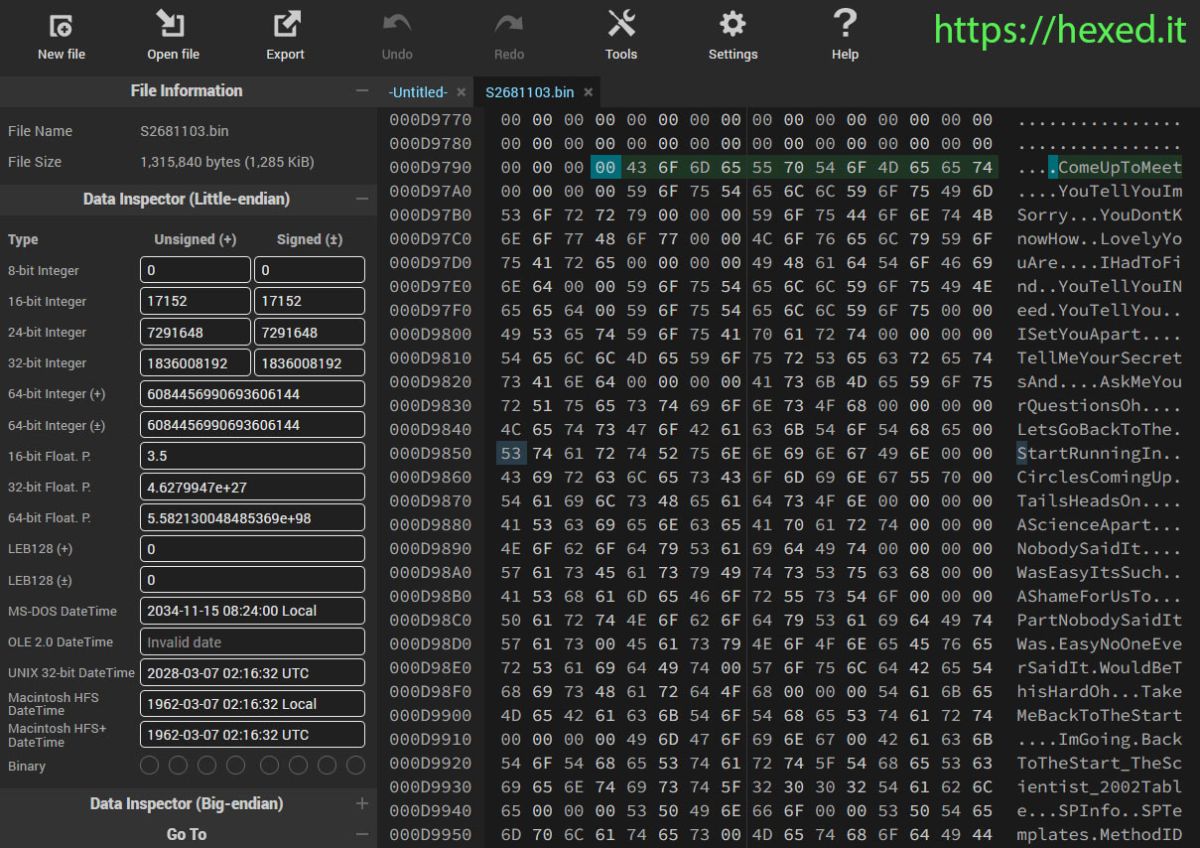
Task: Open the Tools wrench icon
Action: pyautogui.click(x=621, y=25)
